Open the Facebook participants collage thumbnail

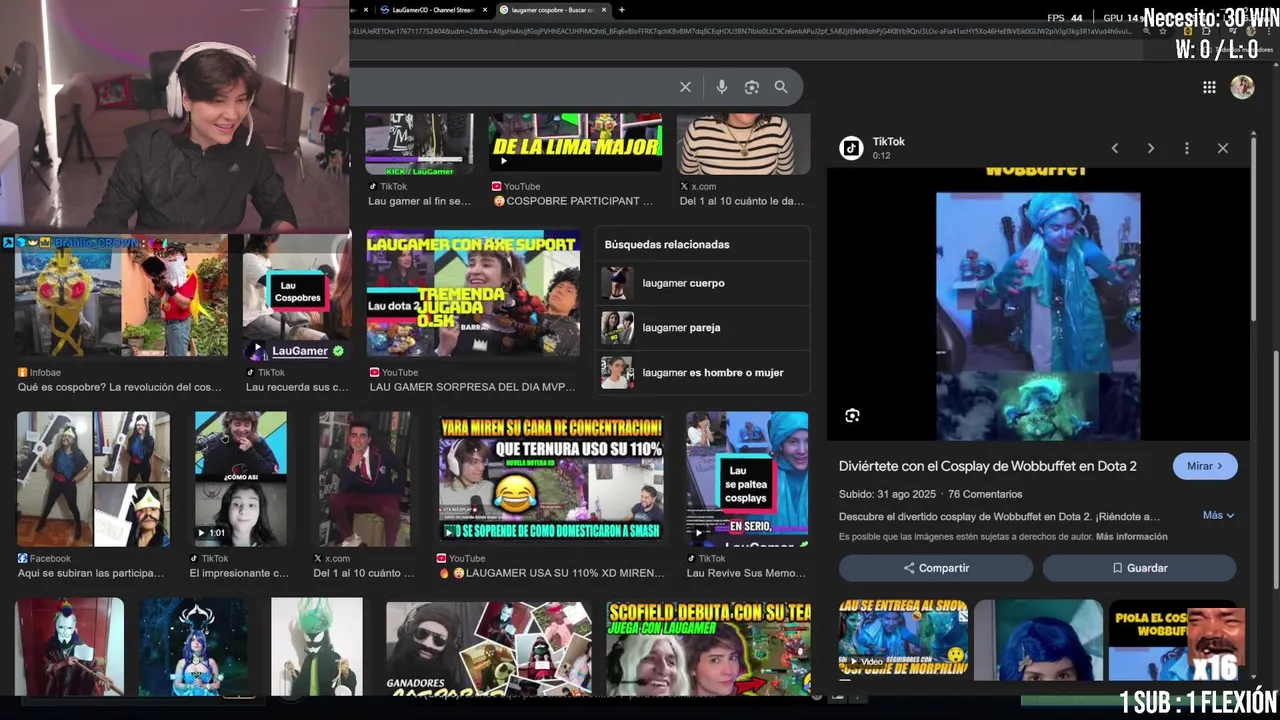[93, 479]
